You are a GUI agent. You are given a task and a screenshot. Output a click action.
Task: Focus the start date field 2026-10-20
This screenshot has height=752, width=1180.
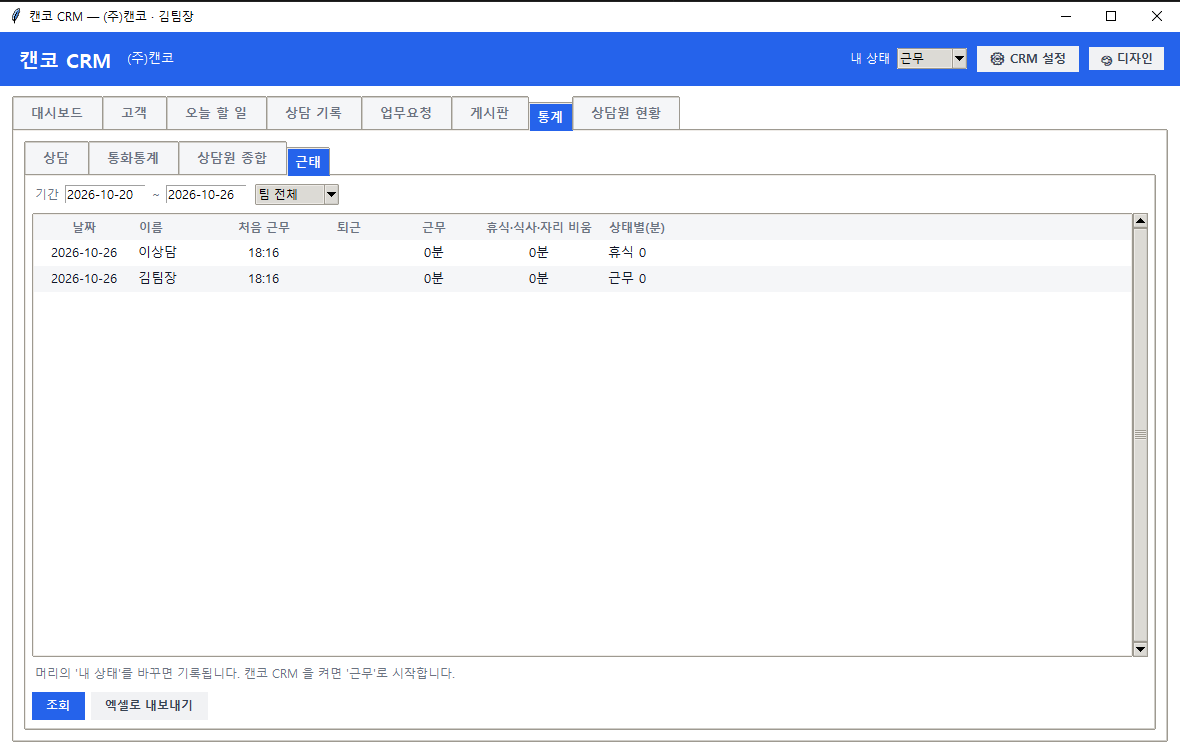click(105, 194)
